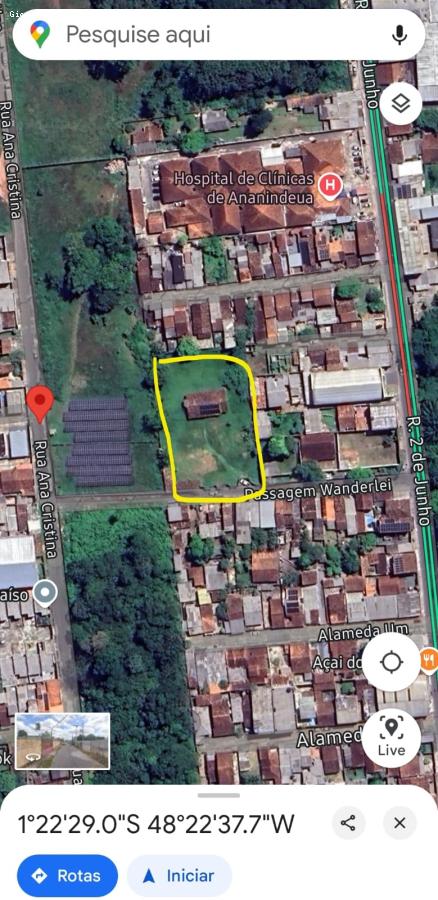
Task: Open Live View mode
Action: tap(392, 738)
